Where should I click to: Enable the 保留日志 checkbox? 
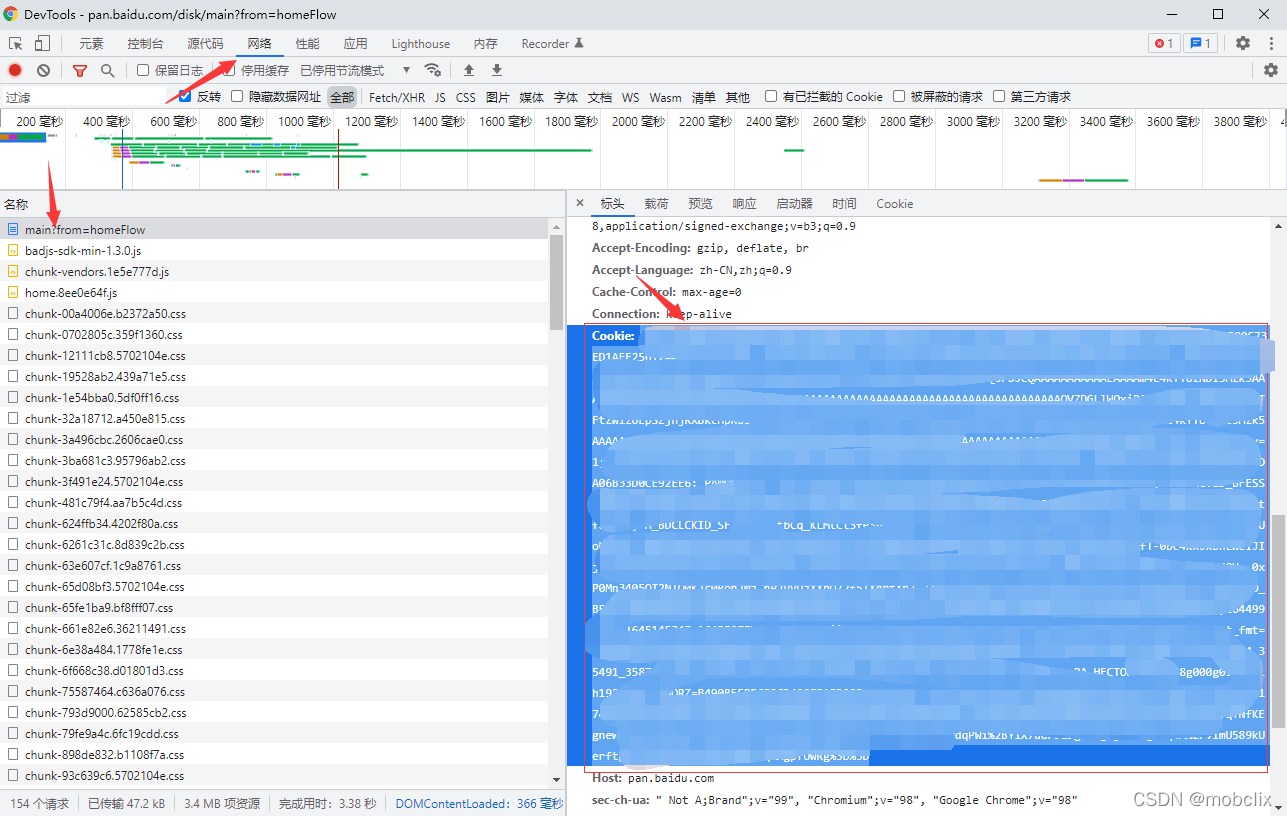click(143, 70)
